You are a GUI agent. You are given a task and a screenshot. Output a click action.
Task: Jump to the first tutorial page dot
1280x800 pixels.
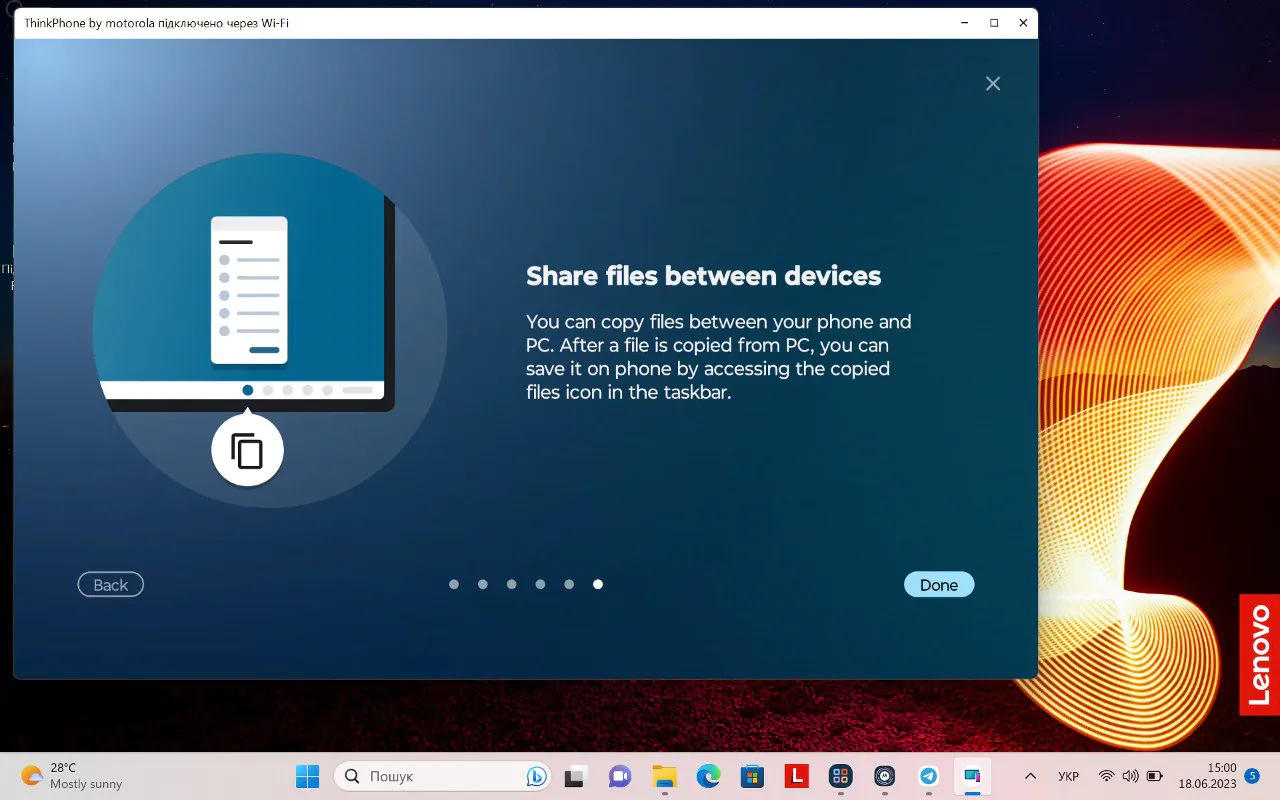click(454, 584)
